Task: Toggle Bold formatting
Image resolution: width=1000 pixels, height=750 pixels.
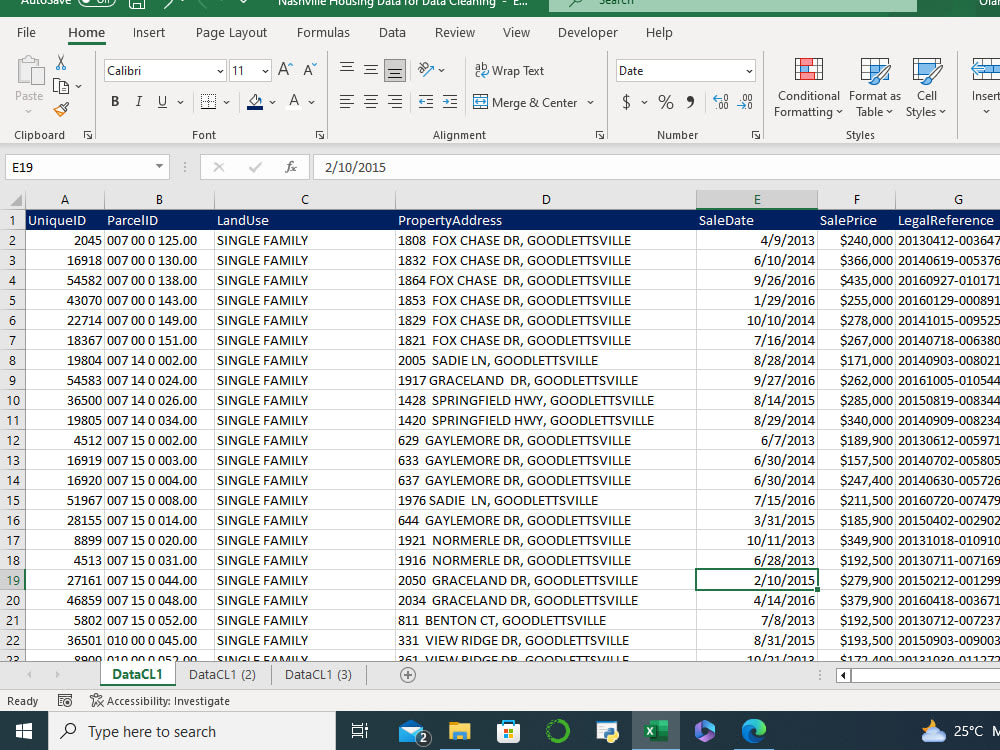Action: (x=115, y=102)
